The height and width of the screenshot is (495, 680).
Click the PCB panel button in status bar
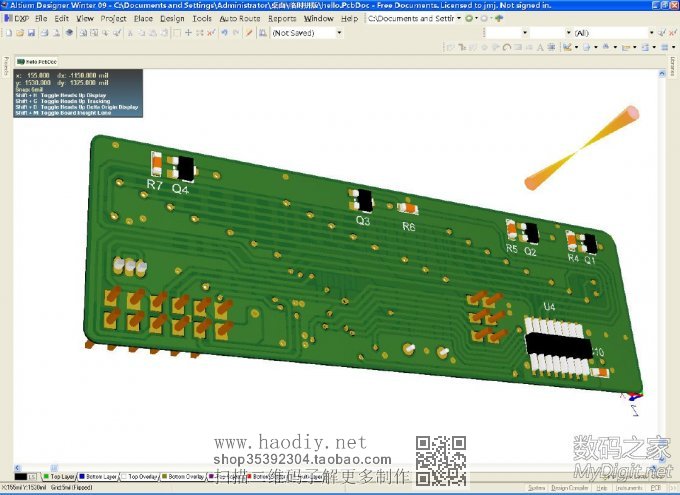pos(657,488)
